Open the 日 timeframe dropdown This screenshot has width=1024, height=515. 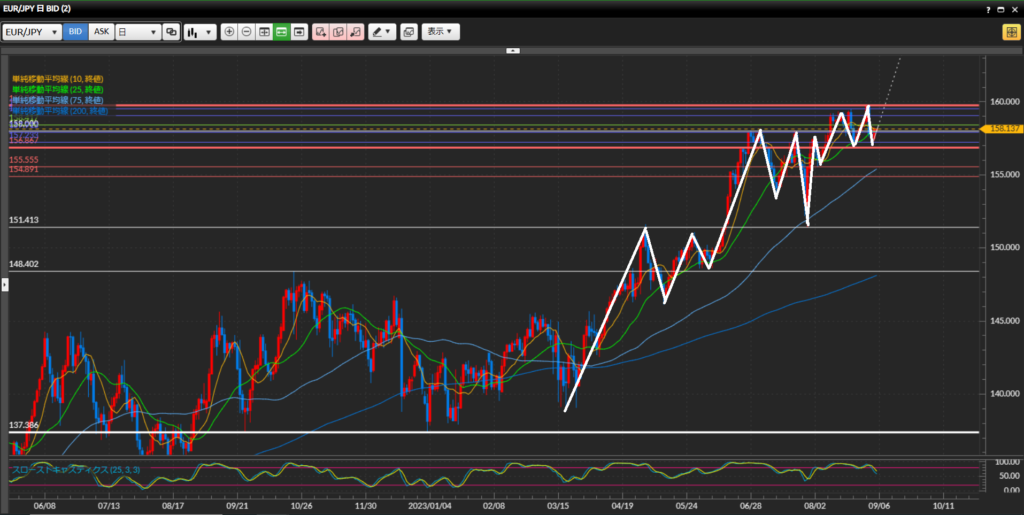pos(138,32)
